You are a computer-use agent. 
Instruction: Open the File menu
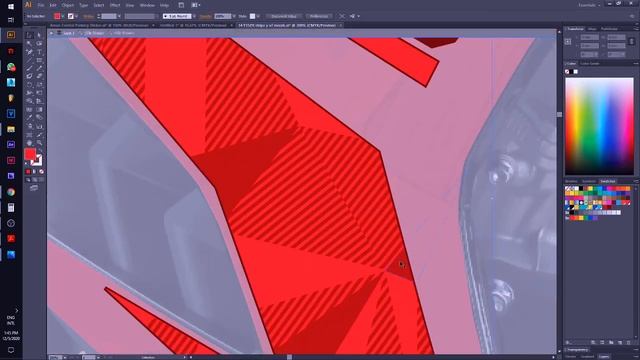click(x=41, y=5)
